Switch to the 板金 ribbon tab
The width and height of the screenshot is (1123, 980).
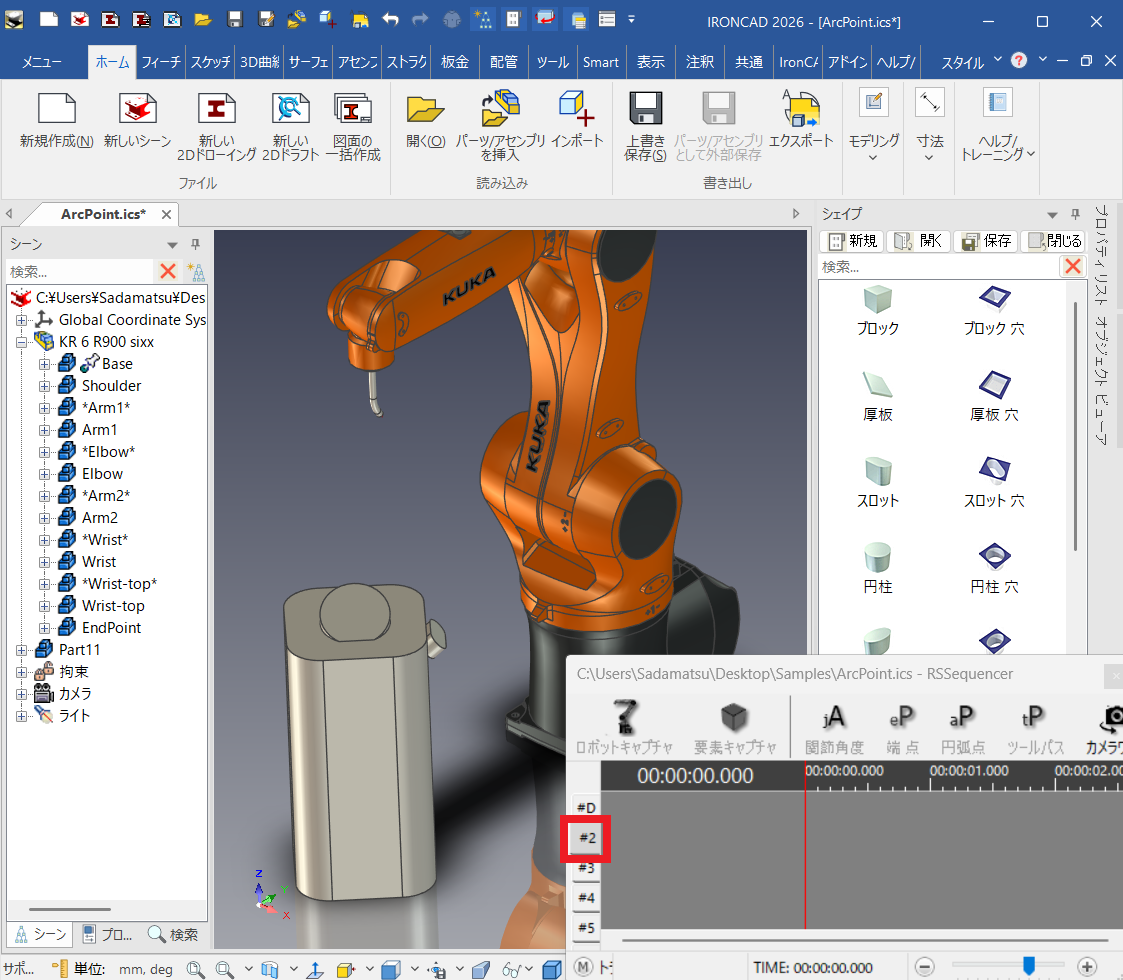[x=454, y=62]
